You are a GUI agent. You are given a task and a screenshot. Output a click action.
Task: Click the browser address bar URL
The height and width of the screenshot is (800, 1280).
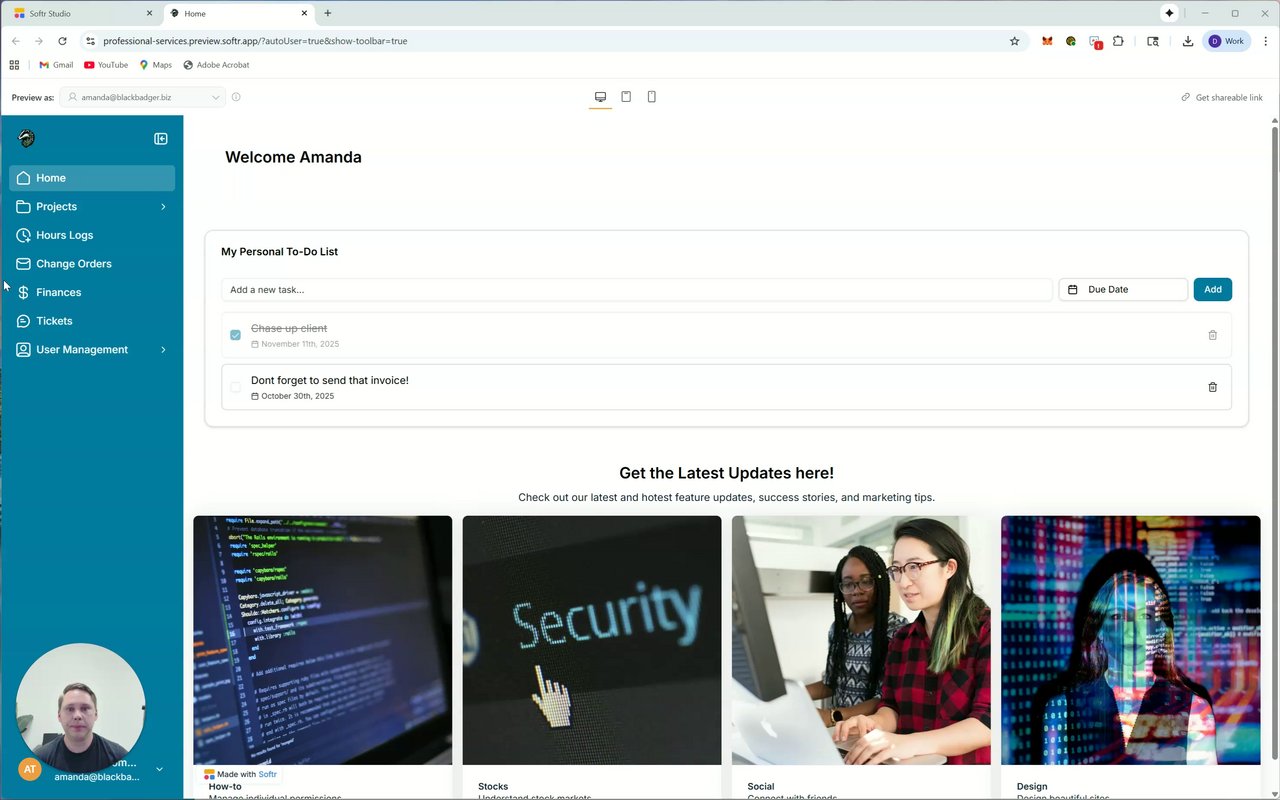255,41
